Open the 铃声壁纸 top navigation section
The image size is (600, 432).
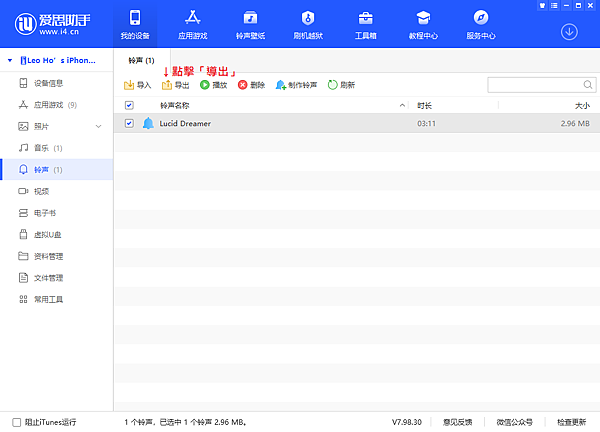click(250, 25)
